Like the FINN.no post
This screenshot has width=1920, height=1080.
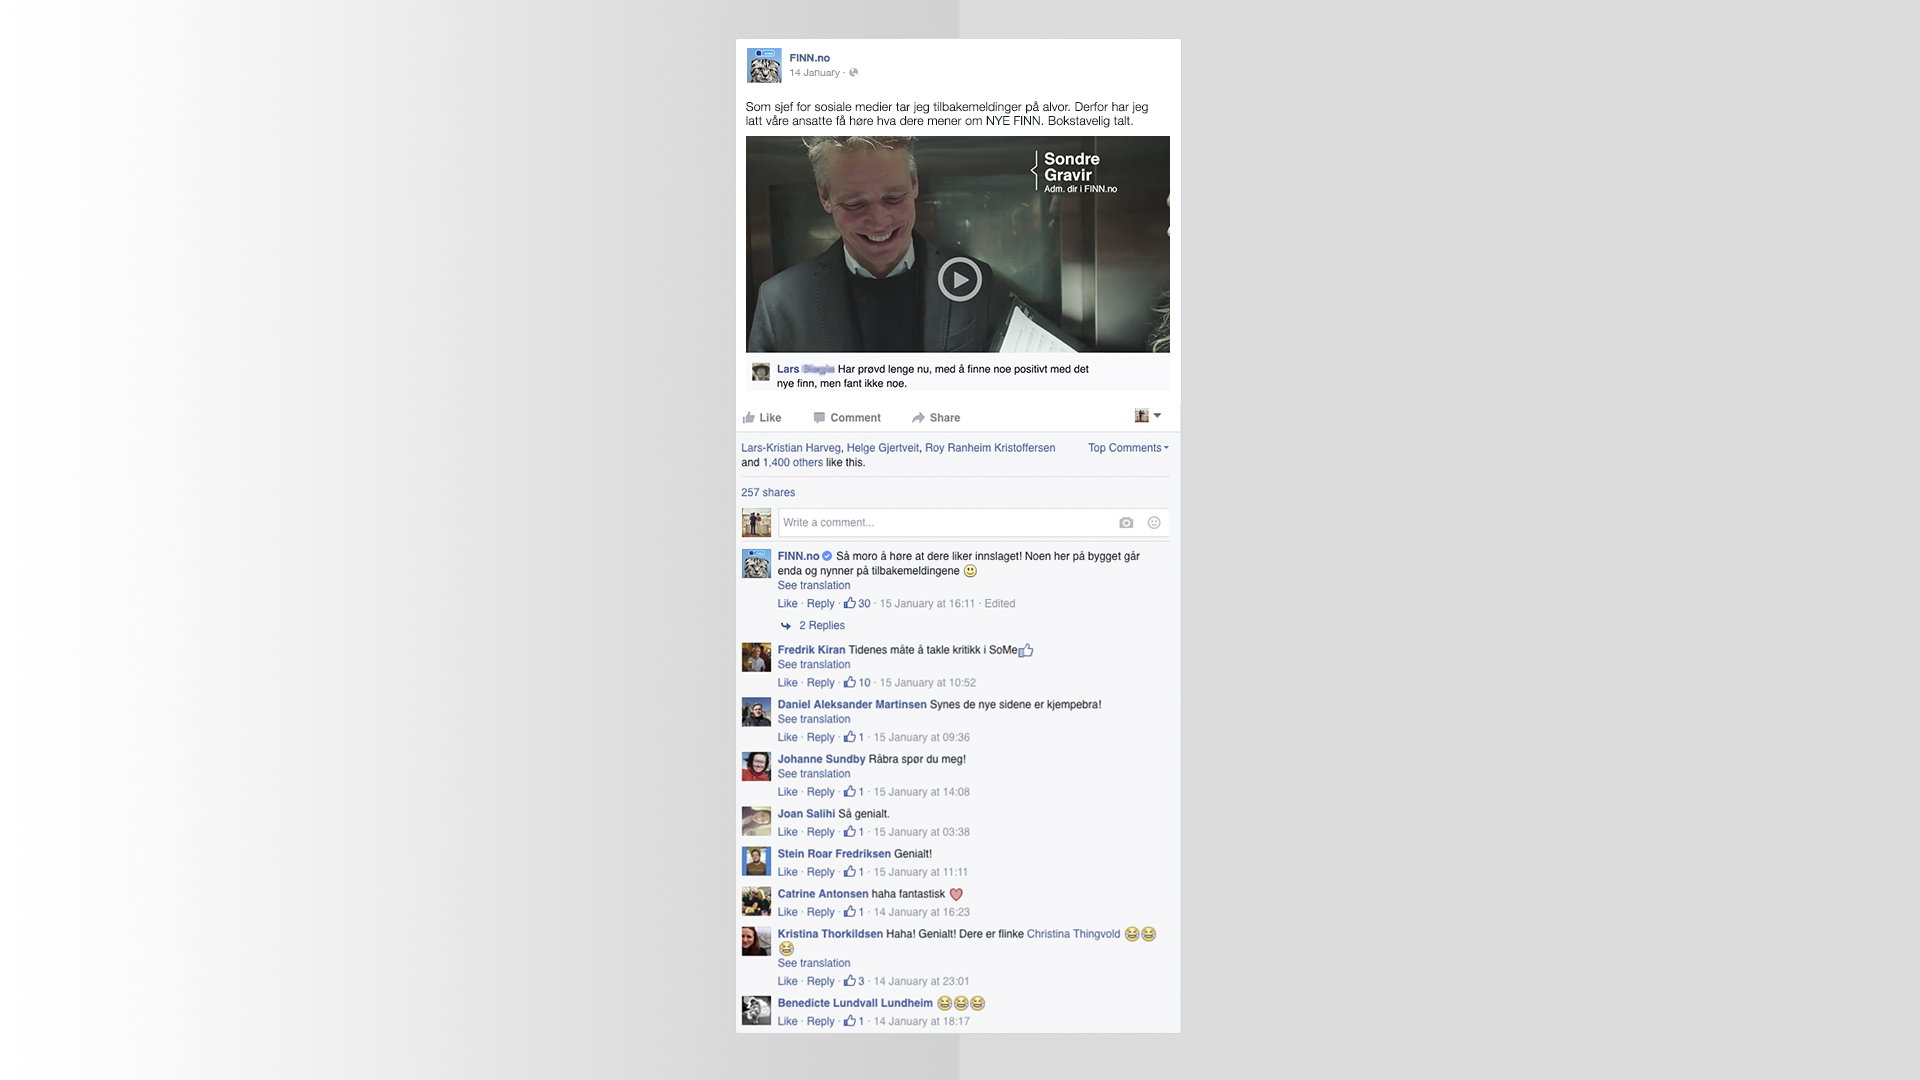click(762, 418)
